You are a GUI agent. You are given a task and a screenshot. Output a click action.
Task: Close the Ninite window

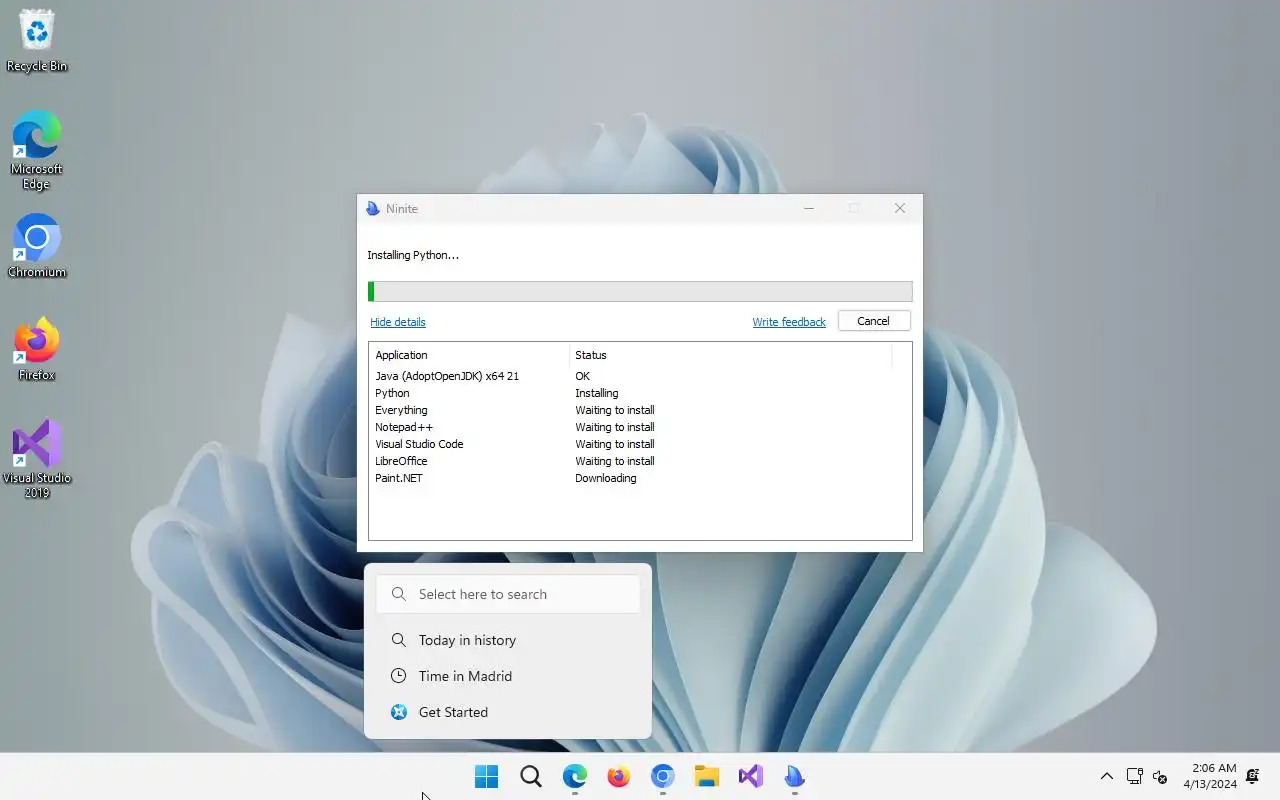(x=900, y=208)
